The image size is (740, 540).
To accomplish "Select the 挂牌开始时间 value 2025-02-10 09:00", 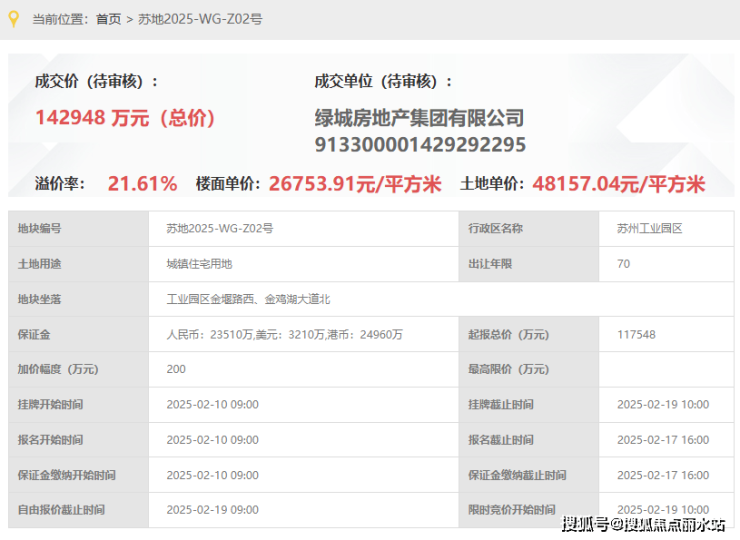I will [x=212, y=405].
